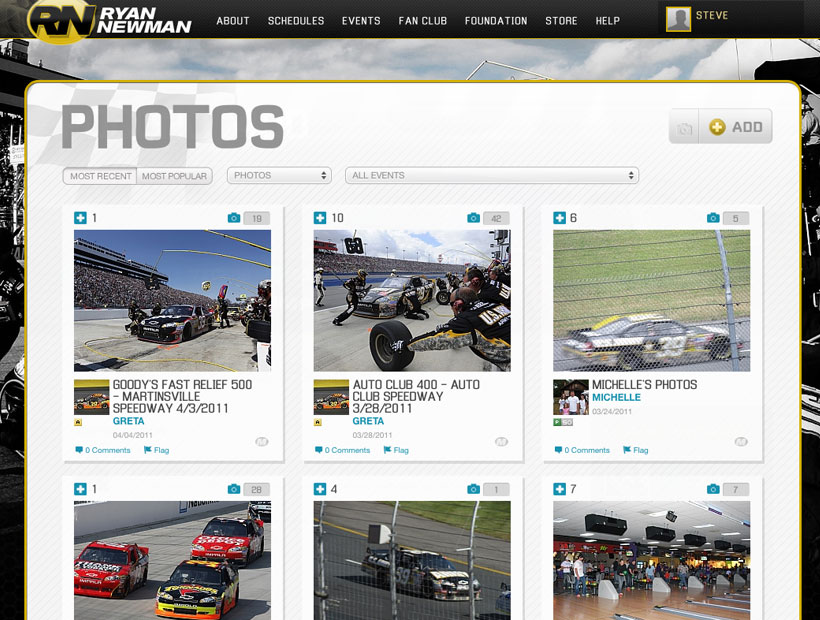This screenshot has height=620, width=820.
Task: Click the plus icon on Auto Club 400 card
Action: pos(320,218)
